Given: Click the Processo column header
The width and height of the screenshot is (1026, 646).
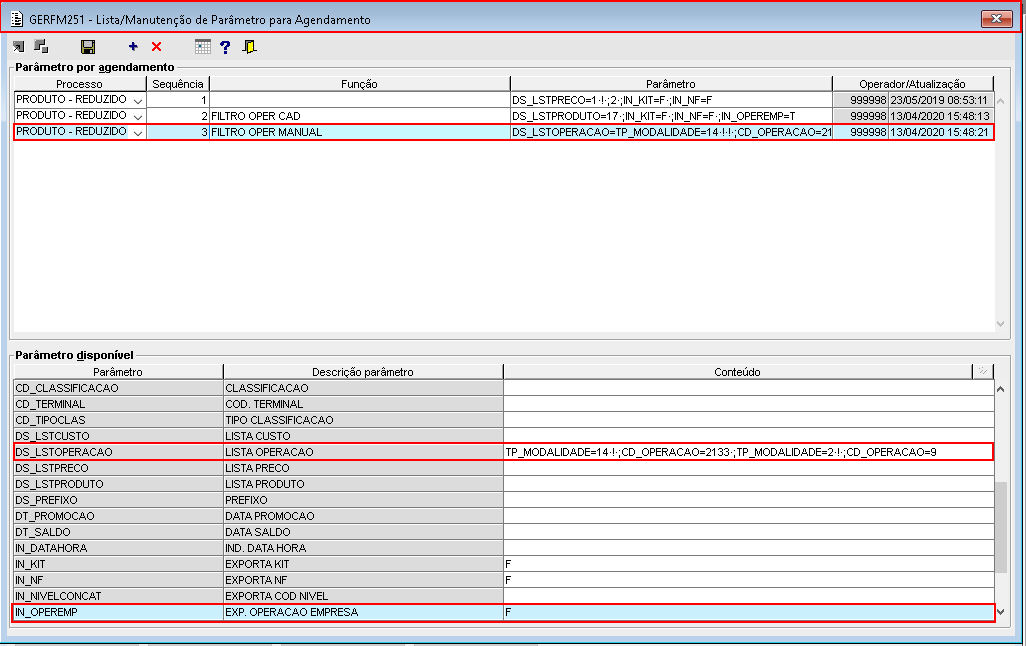Looking at the screenshot, I should [80, 84].
